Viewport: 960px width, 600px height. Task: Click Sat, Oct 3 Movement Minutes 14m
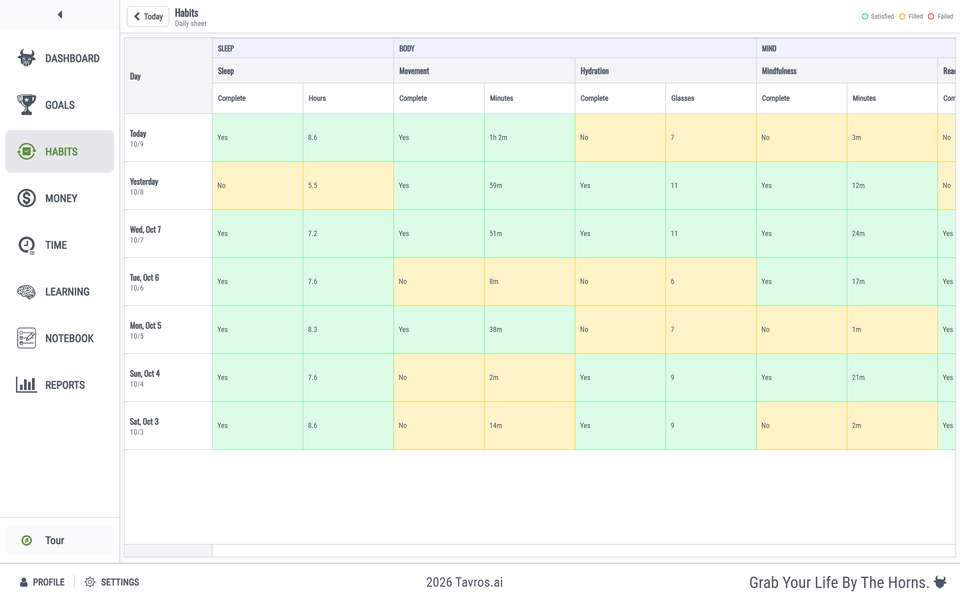click(530, 426)
